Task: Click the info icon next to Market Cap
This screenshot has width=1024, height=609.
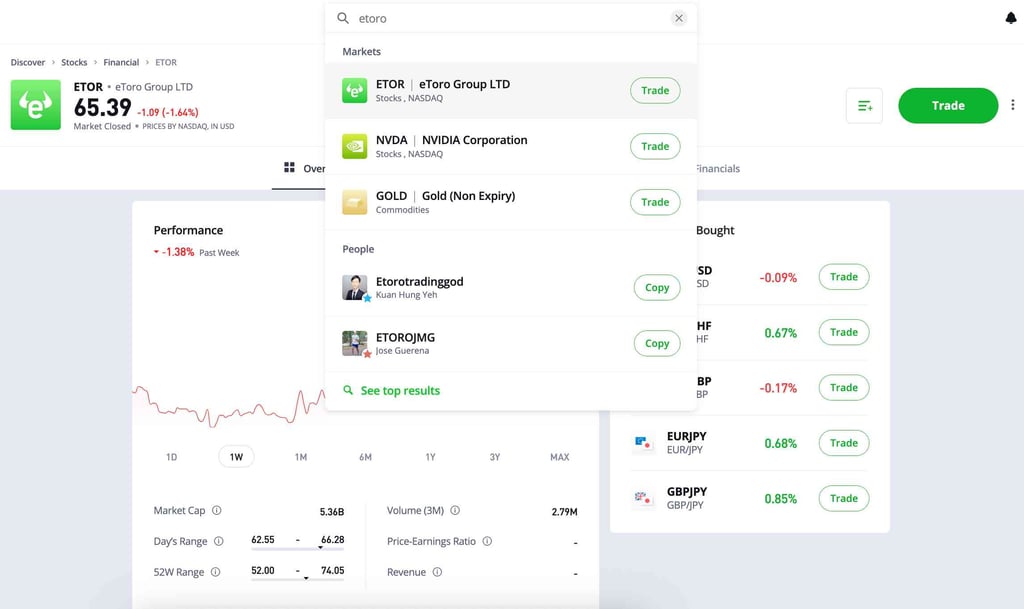Action: [x=219, y=510]
